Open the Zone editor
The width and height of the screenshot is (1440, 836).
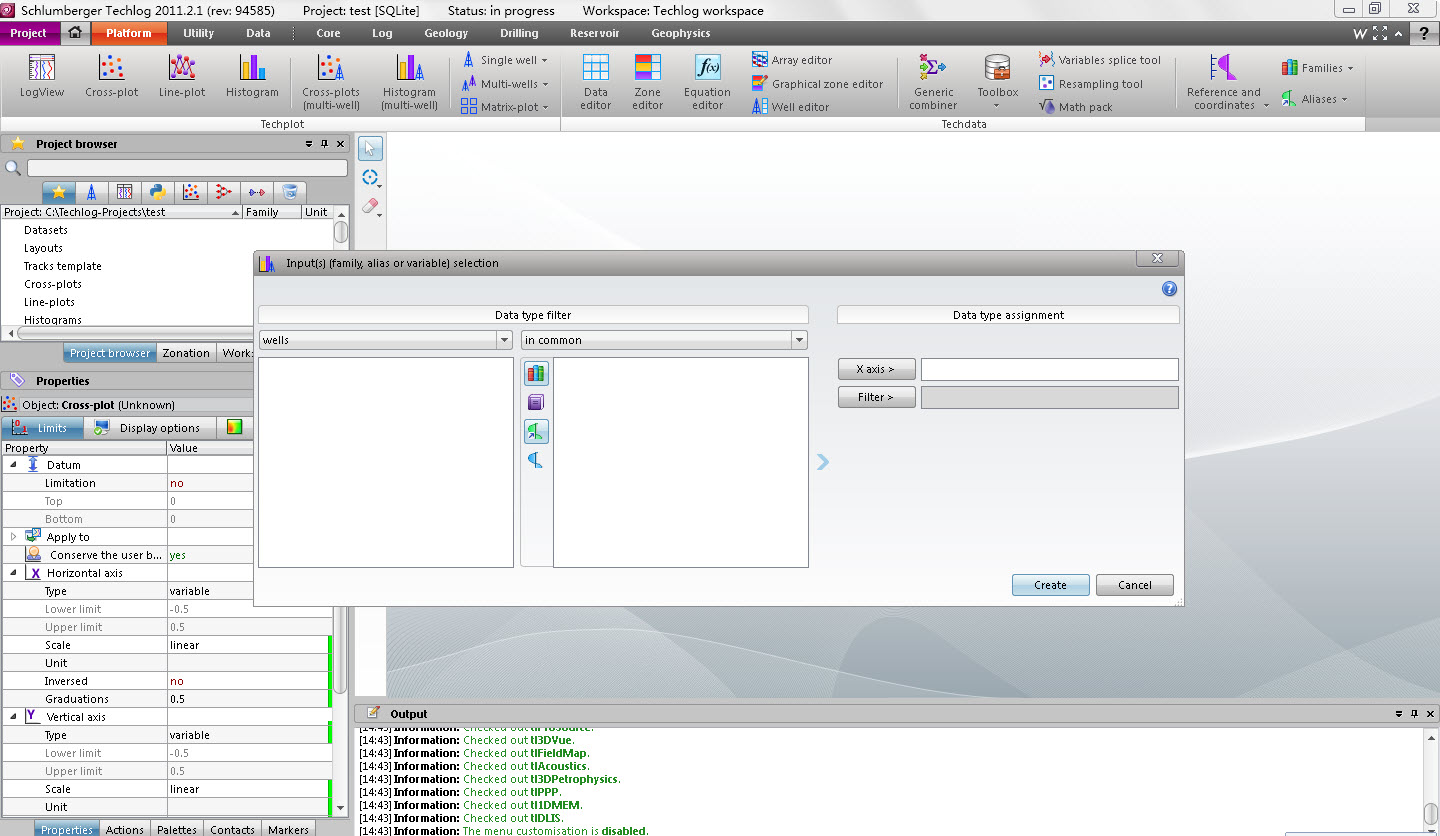(647, 81)
